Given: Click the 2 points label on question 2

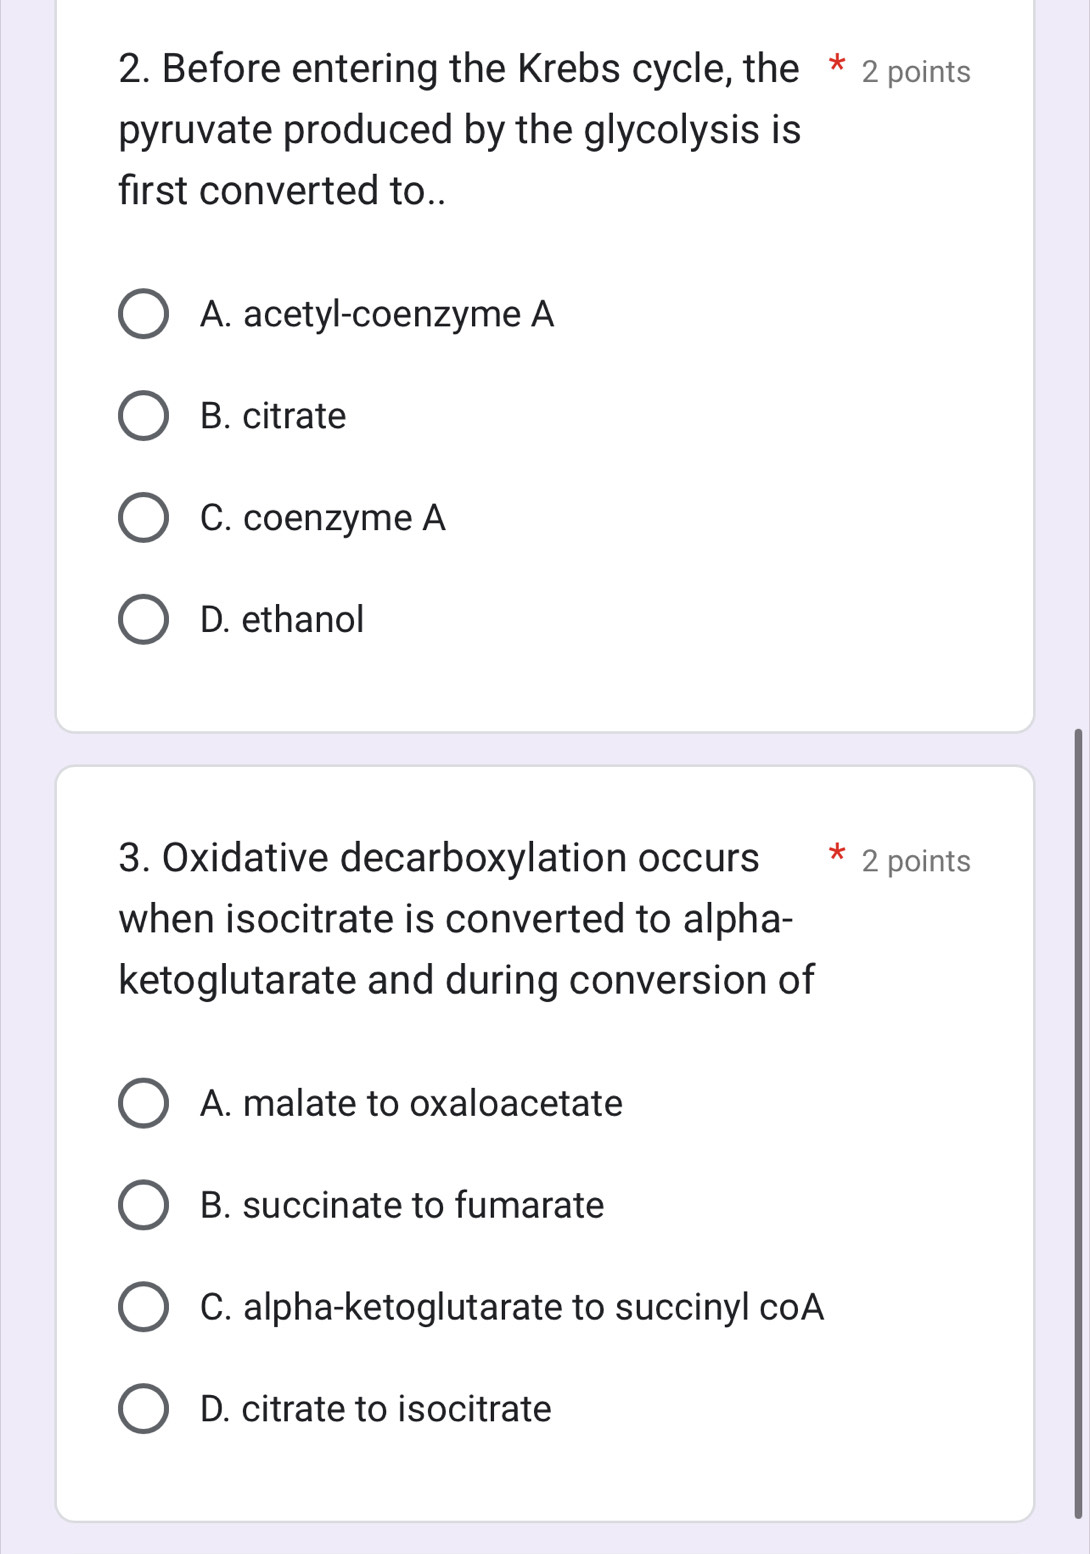Looking at the screenshot, I should point(915,71).
